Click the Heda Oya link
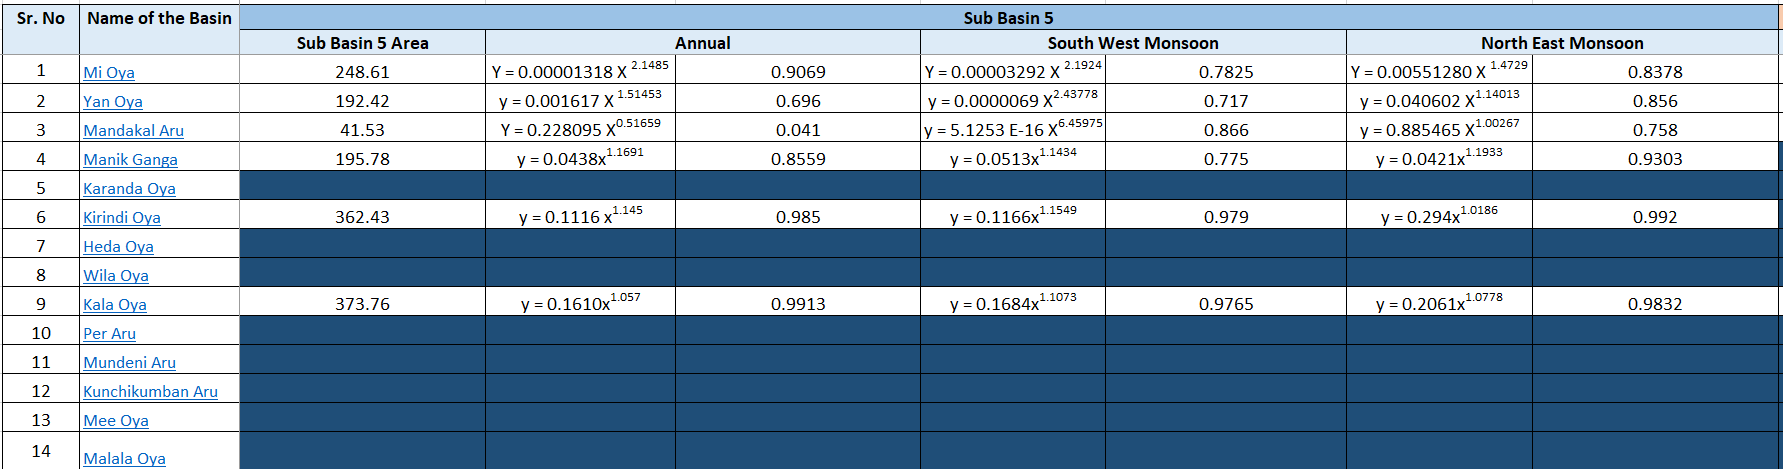Screen dimensions: 1783x469 (118, 246)
